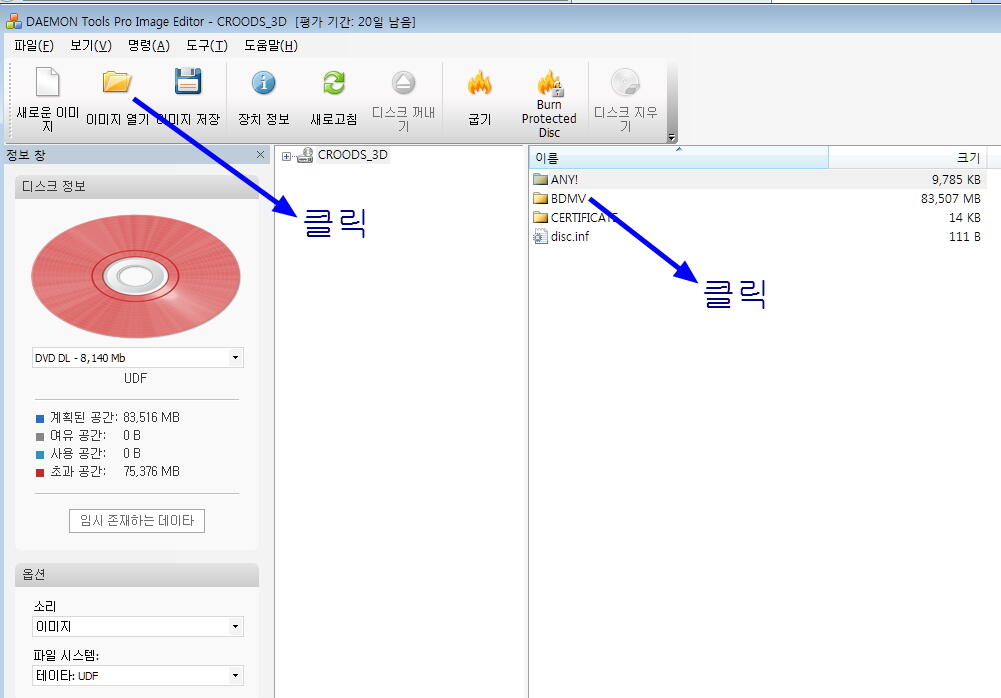Click the 75,376 MB exceeded space value
The width and height of the screenshot is (1001, 698).
tap(151, 471)
